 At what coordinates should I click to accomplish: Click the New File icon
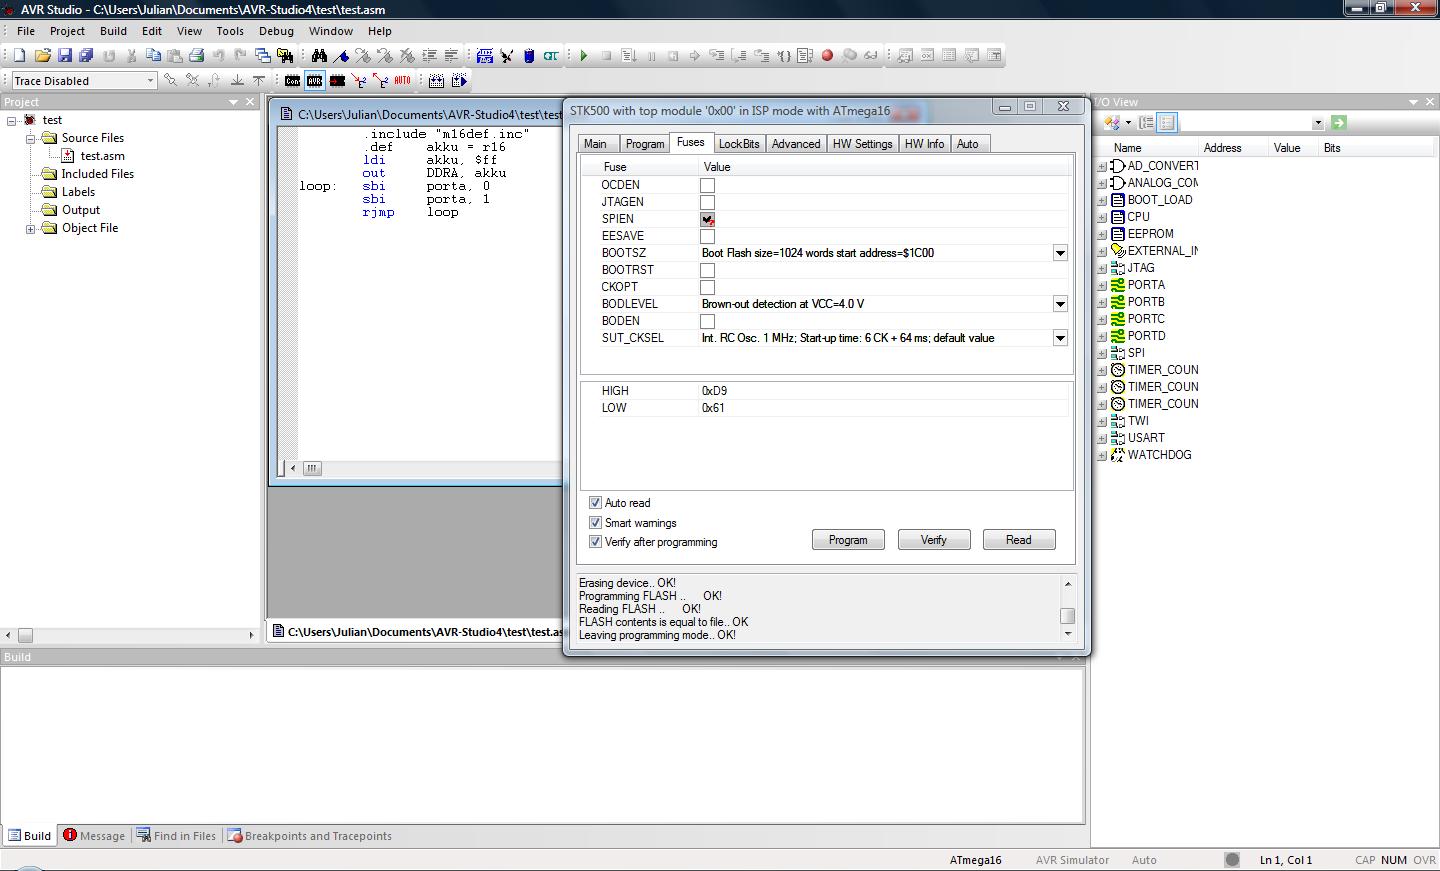pos(19,56)
